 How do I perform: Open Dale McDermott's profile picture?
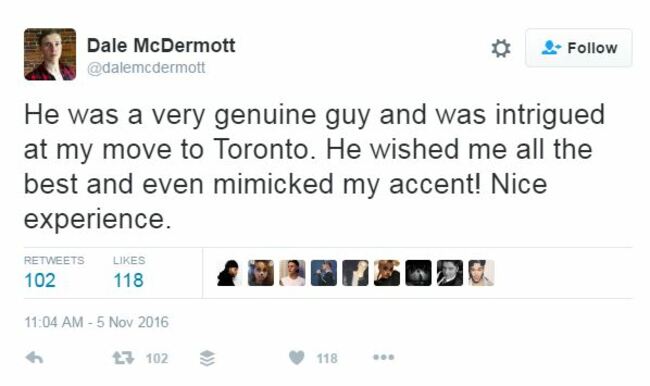pos(50,54)
